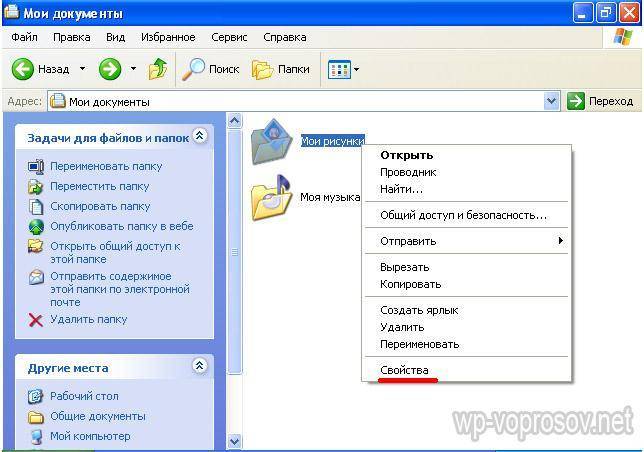Click the Рабочий стол desktop icon
Screen dimensions: 644x452
tap(36, 396)
